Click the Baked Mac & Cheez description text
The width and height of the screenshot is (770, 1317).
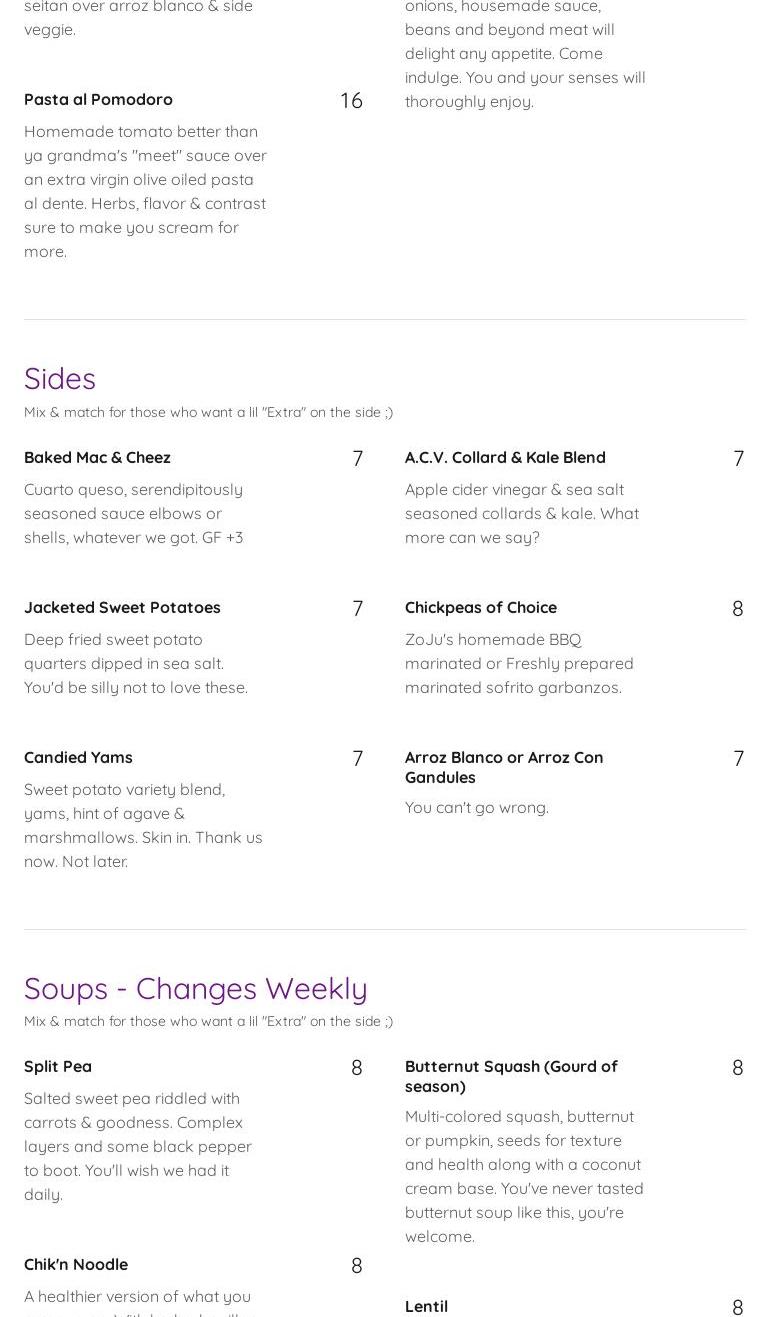134,513
